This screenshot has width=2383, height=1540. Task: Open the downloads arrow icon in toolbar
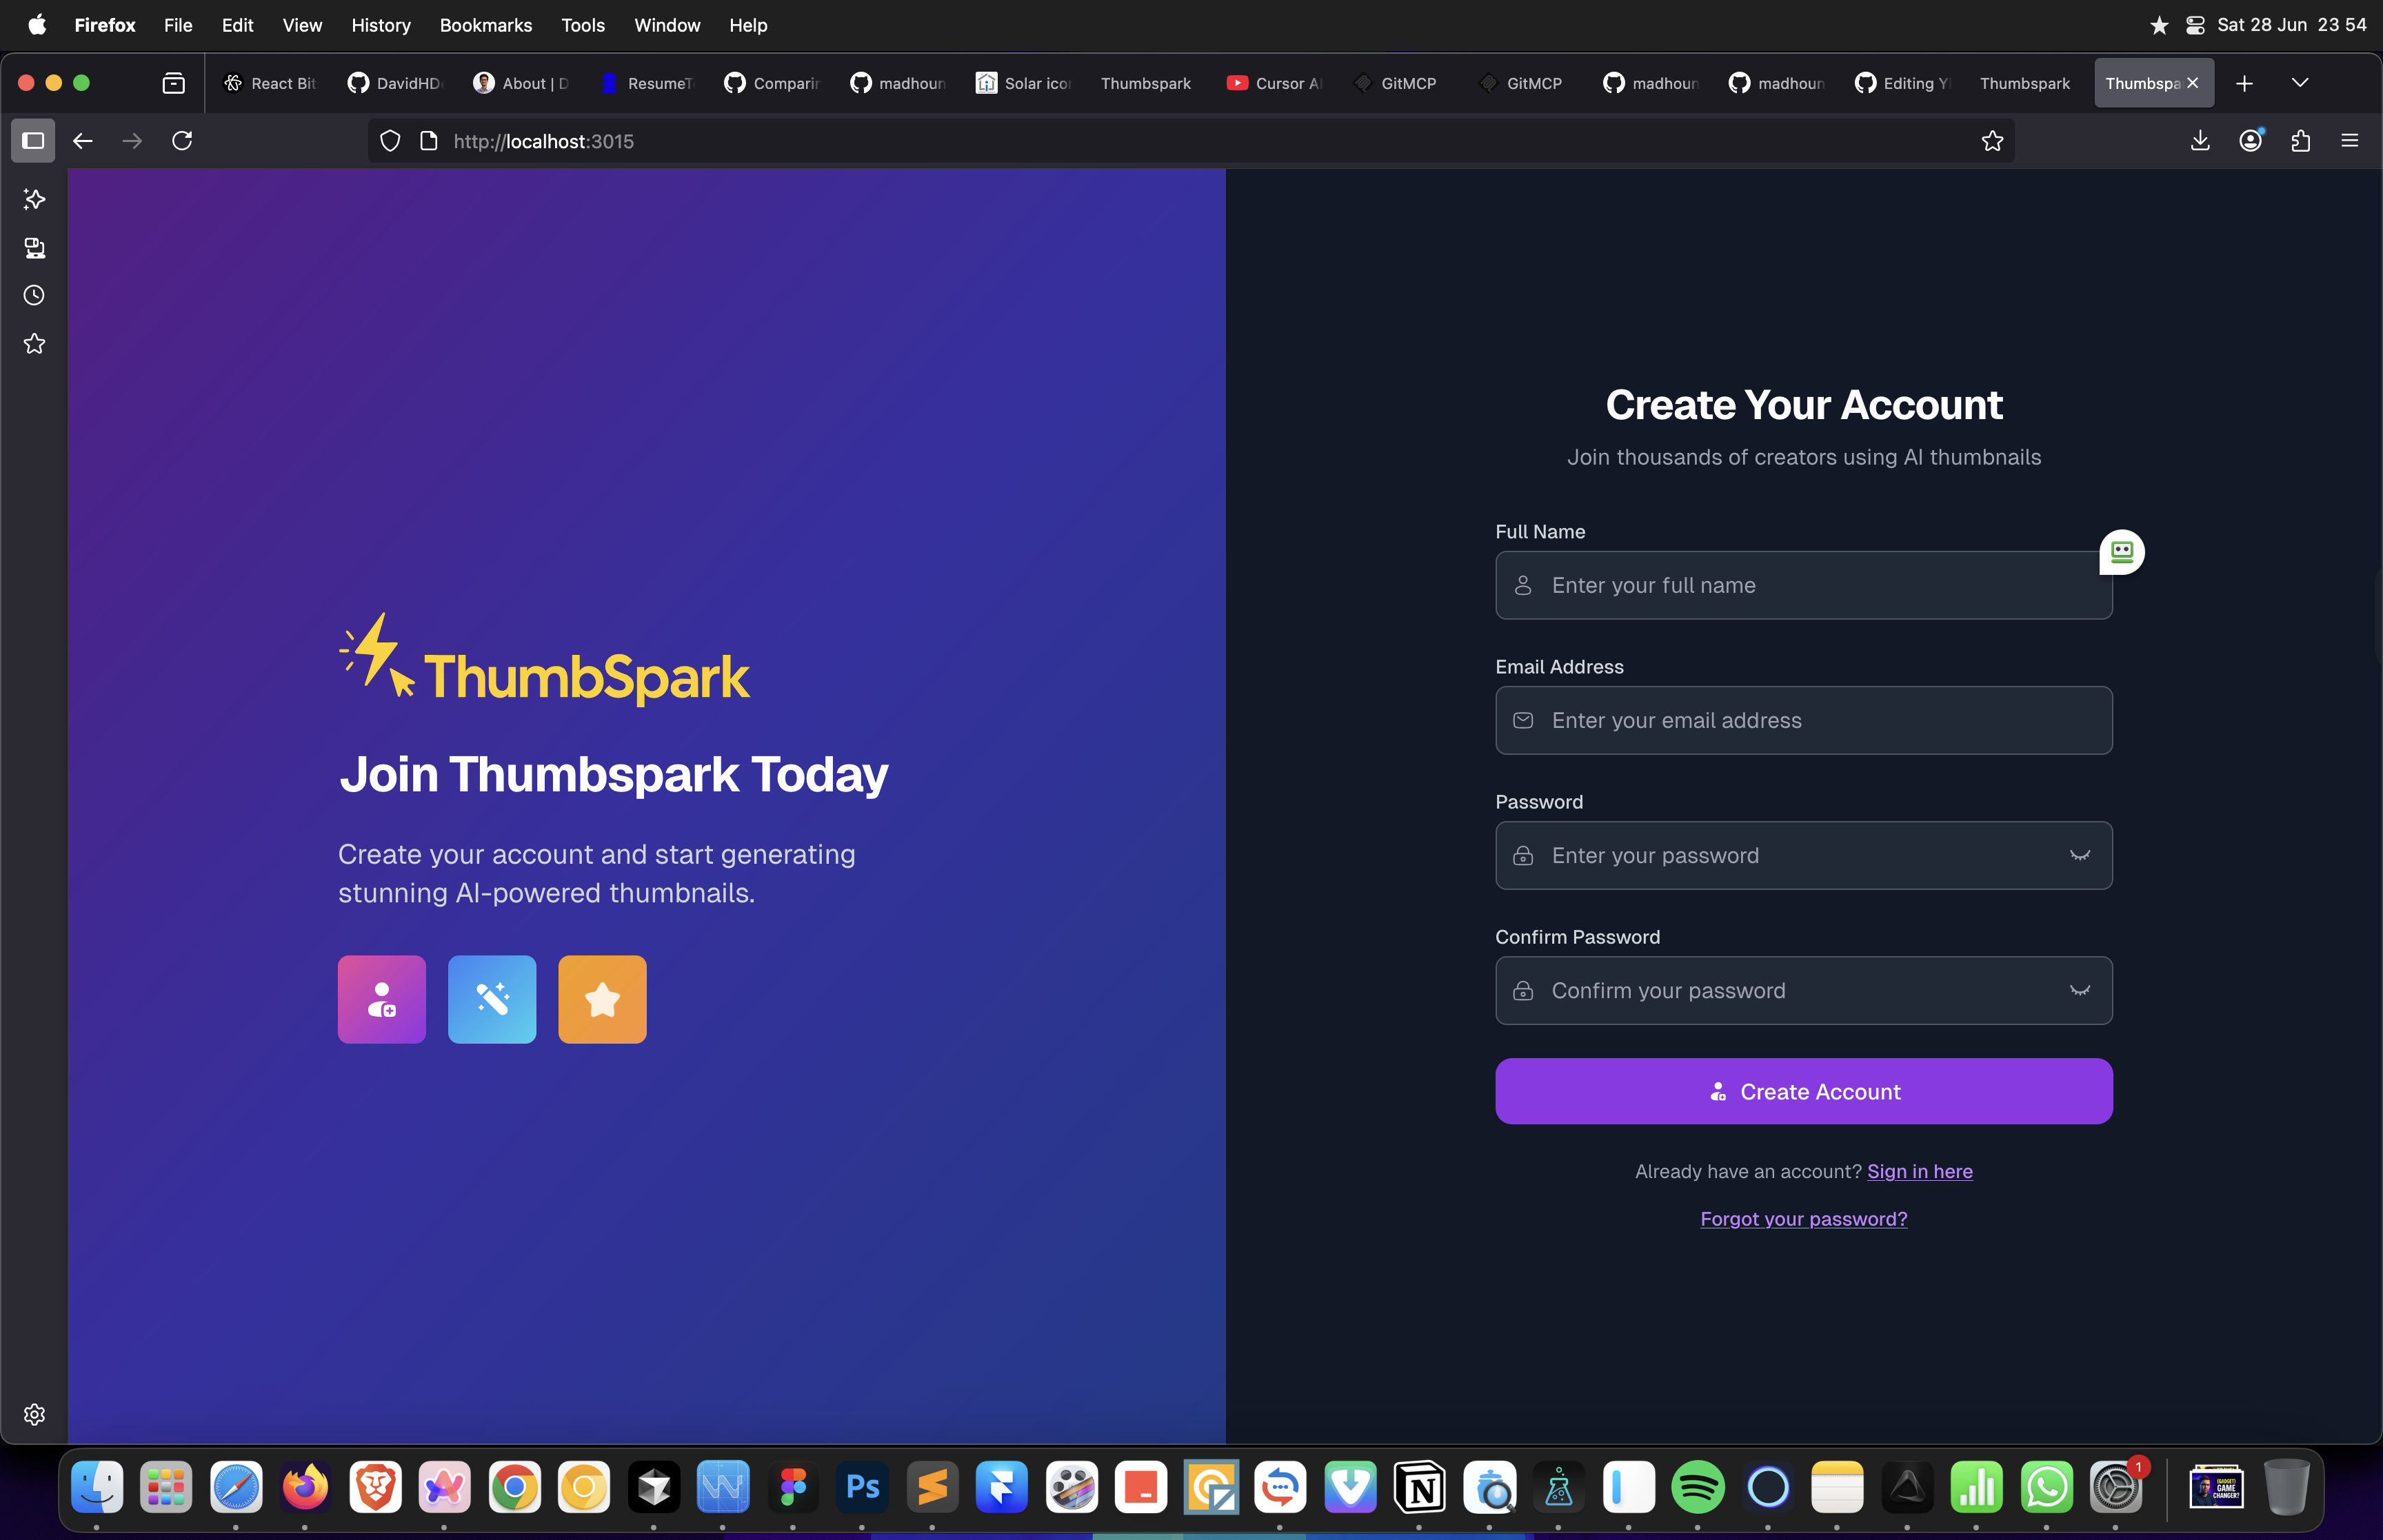pyautogui.click(x=2200, y=141)
